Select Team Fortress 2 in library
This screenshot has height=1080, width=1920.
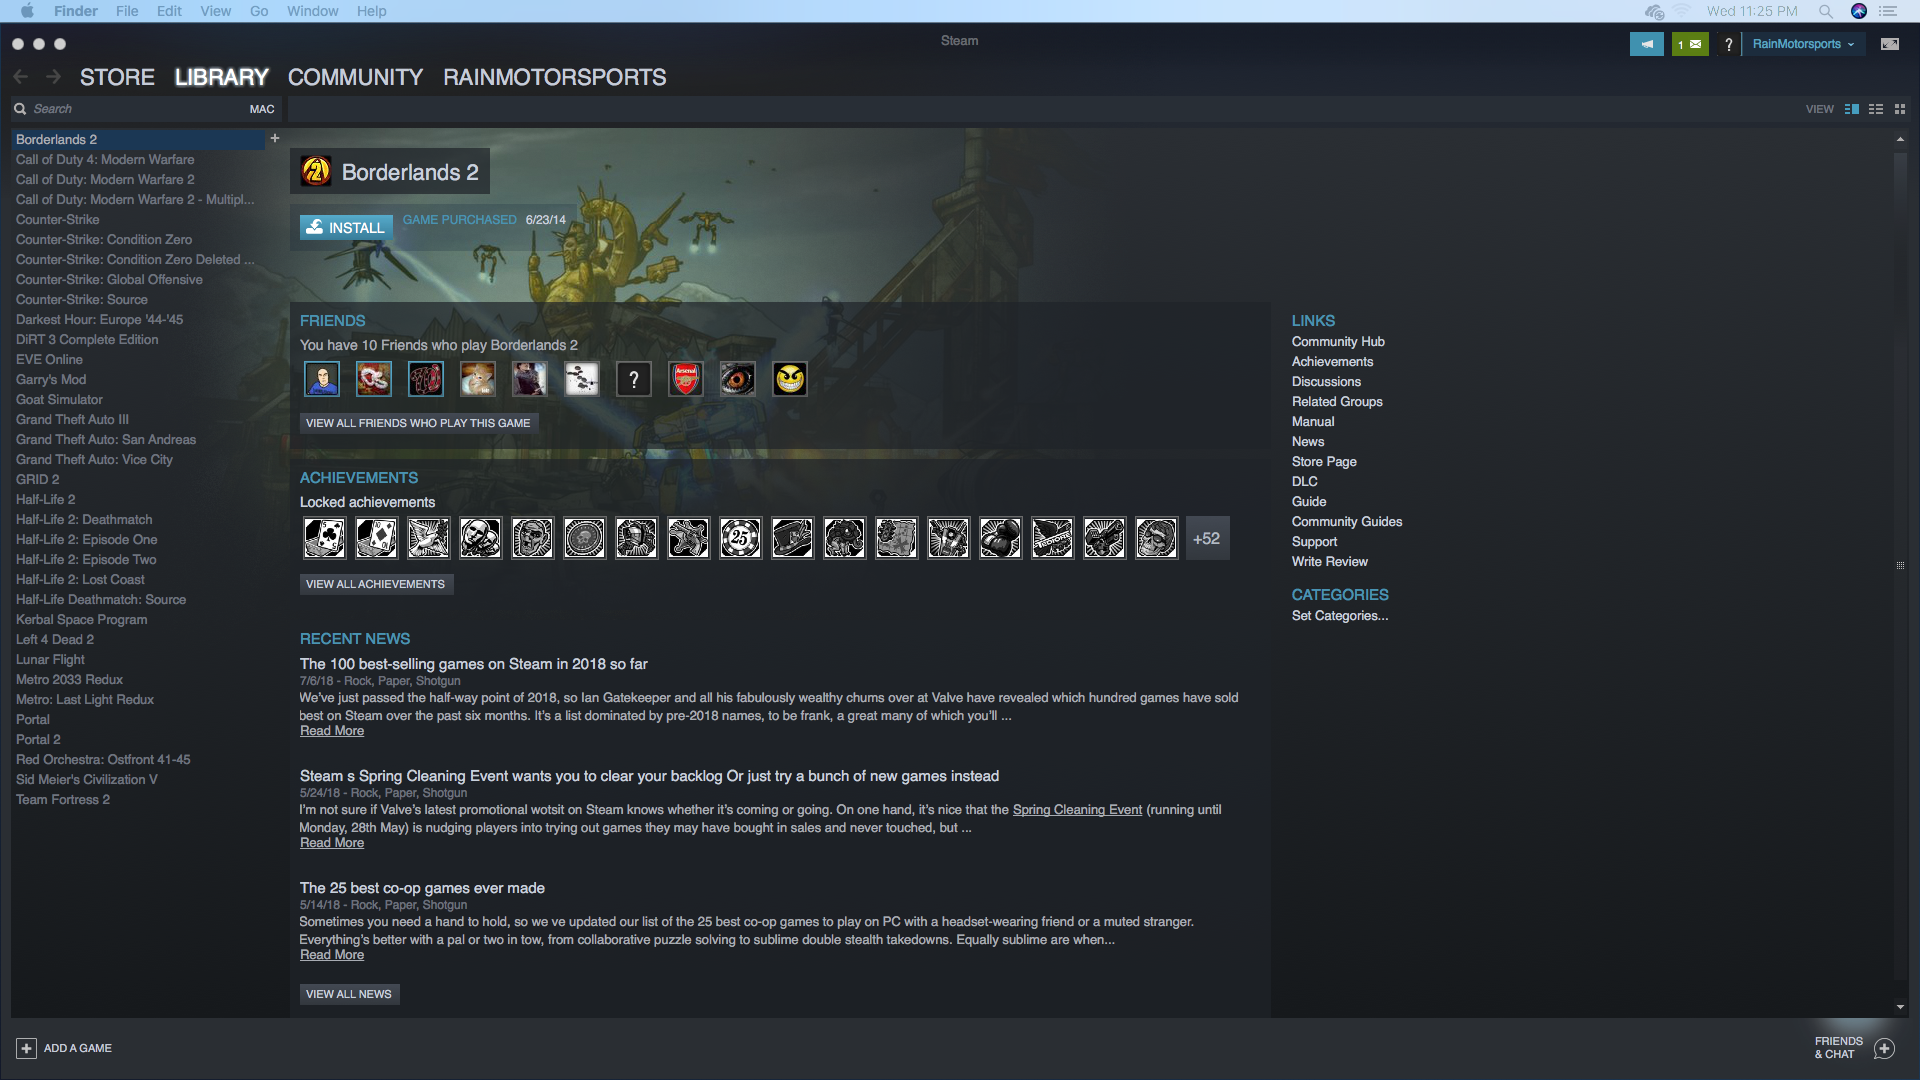pyautogui.click(x=63, y=799)
